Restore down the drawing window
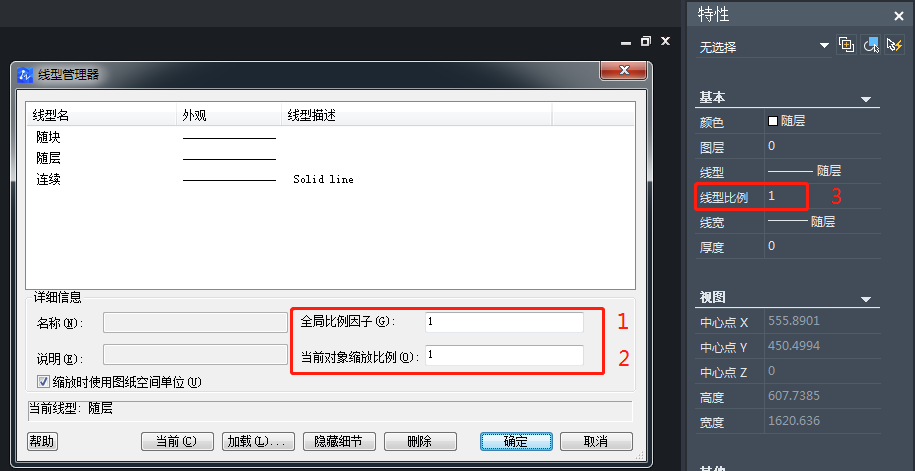 [646, 41]
